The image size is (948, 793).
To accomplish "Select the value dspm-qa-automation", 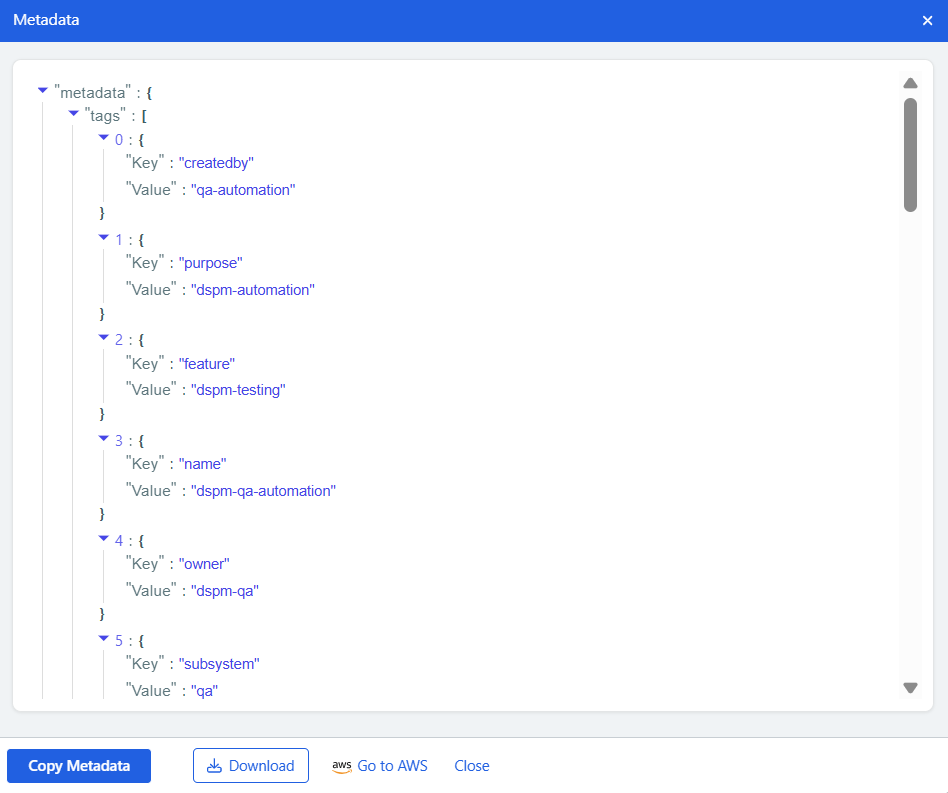I will [263, 490].
